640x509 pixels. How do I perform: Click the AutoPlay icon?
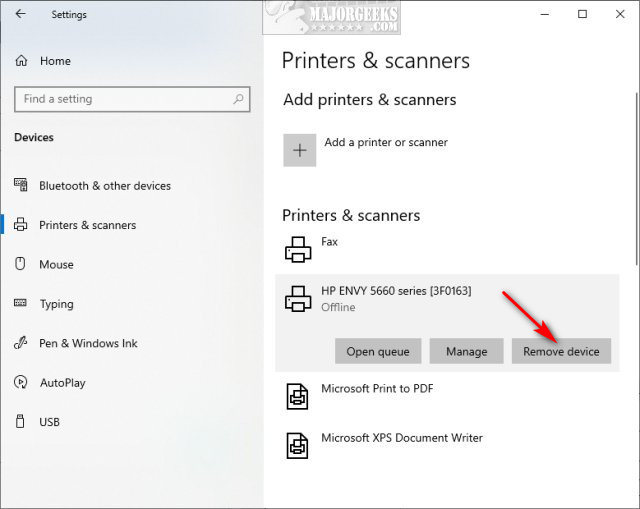pos(21,383)
